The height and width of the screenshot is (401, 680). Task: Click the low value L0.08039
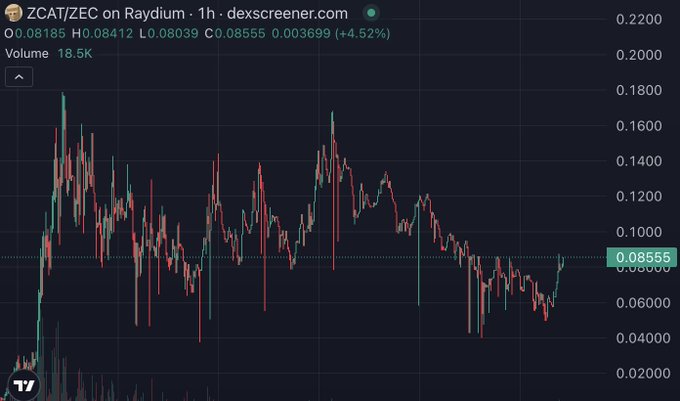[169, 33]
